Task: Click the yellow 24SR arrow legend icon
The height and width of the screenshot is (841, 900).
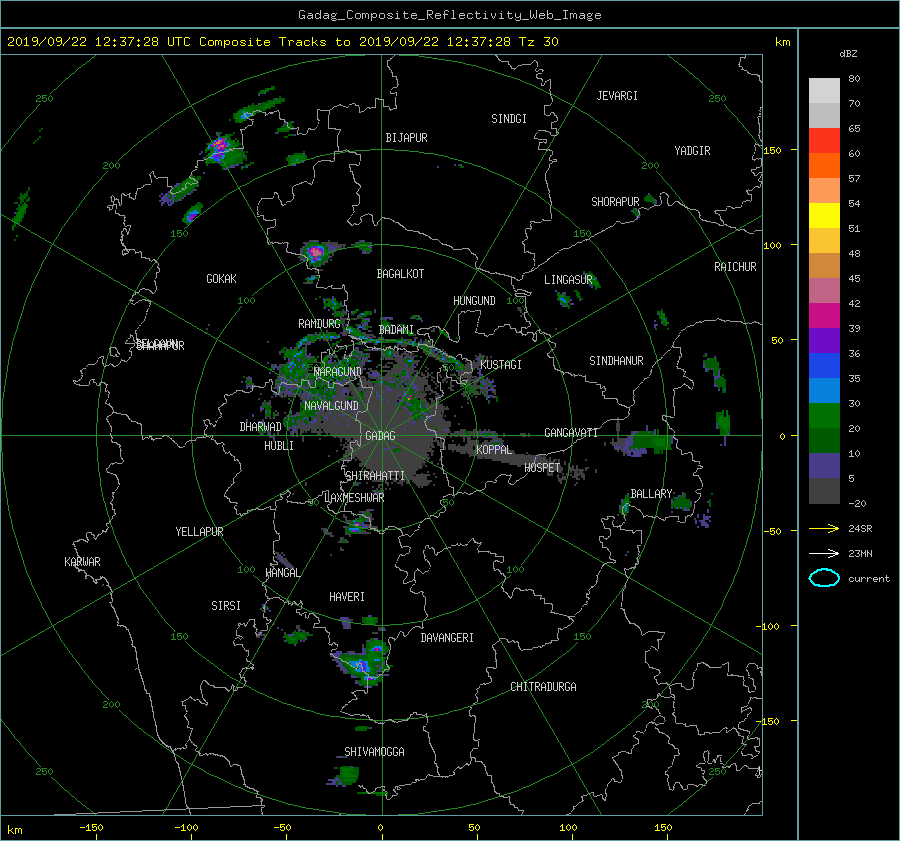Action: coord(824,529)
